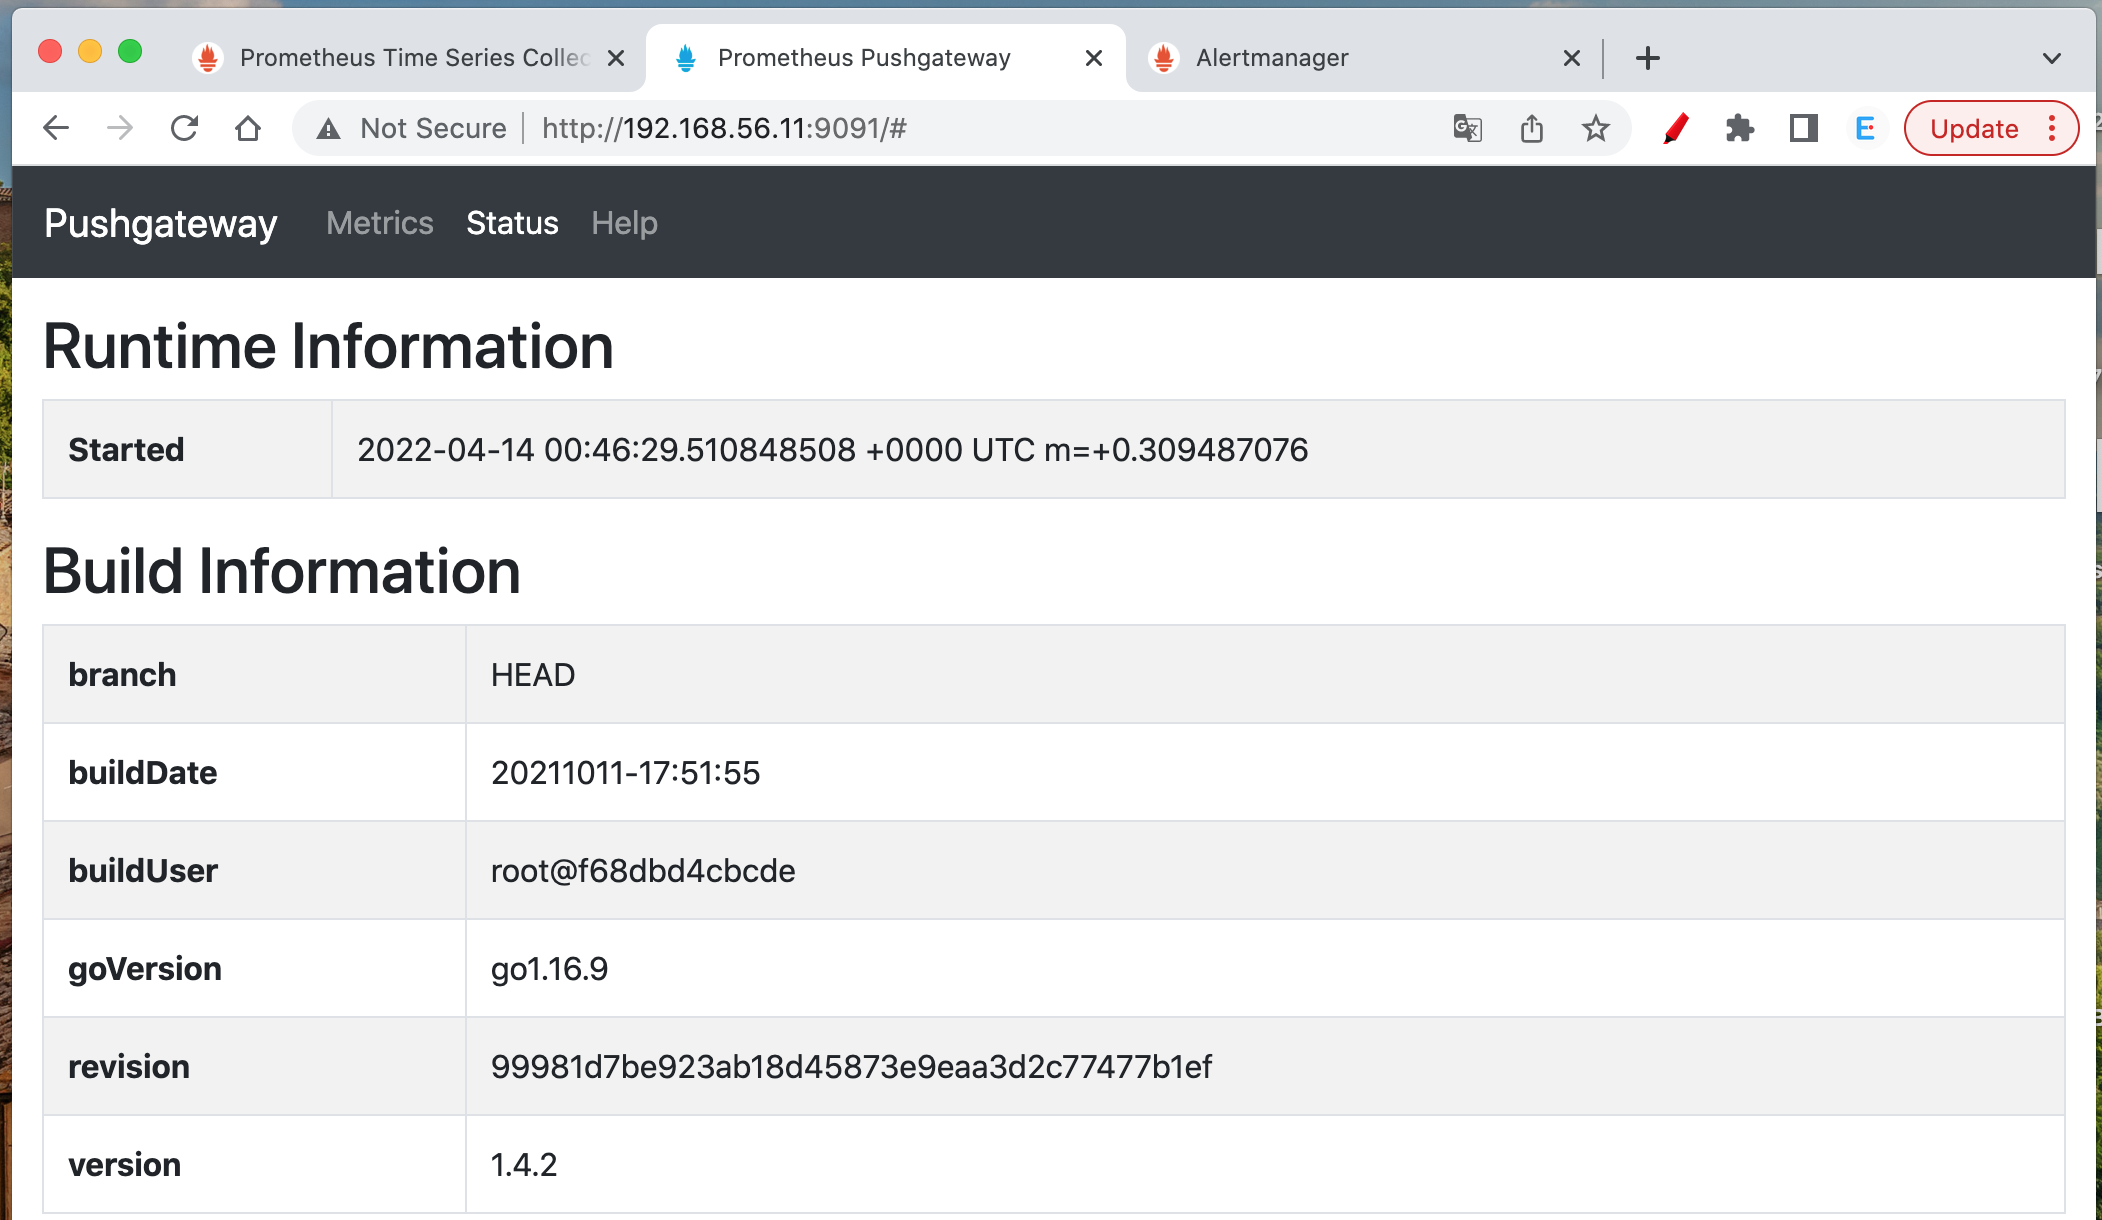The width and height of the screenshot is (2102, 1220).
Task: Click the Runtime Information heading
Action: (x=328, y=346)
